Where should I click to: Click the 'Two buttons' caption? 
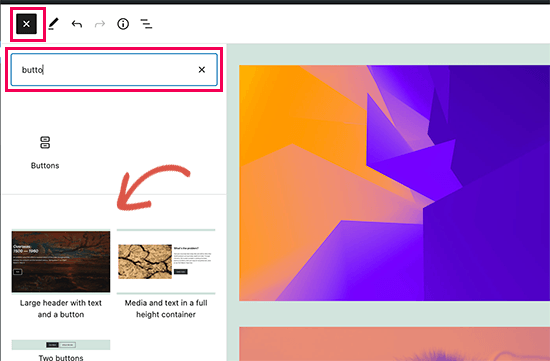61,357
